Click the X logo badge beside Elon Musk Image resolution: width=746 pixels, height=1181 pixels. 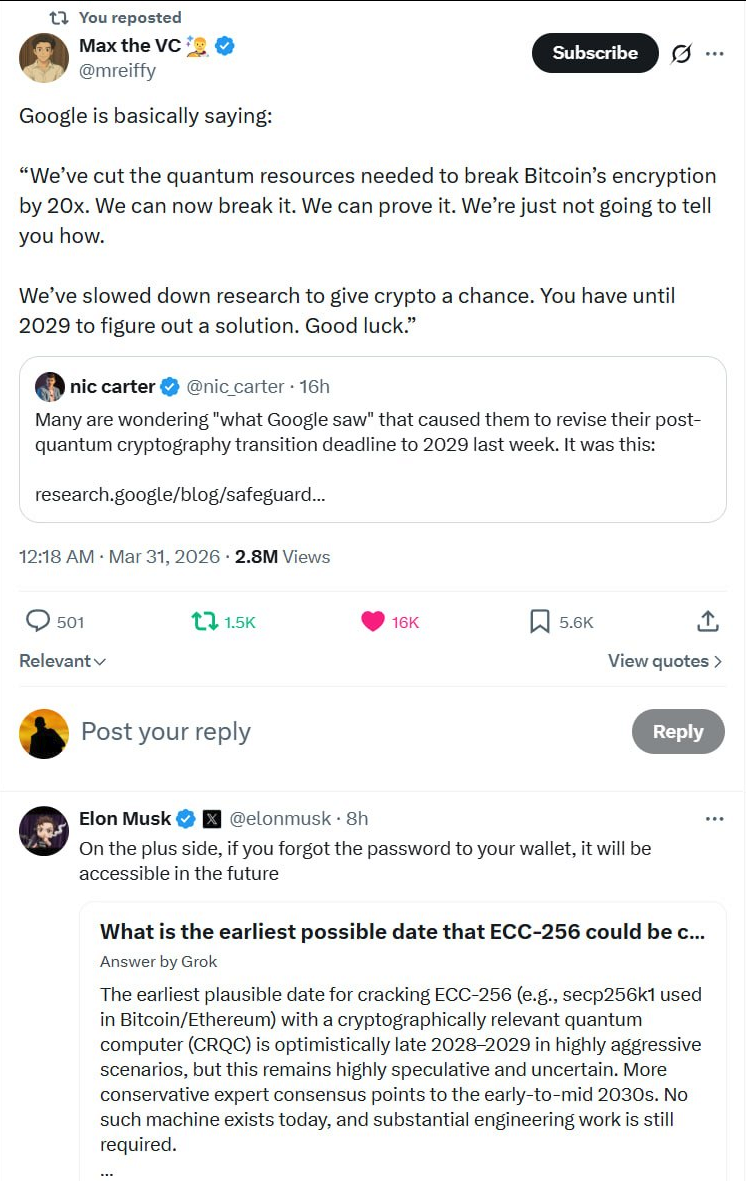click(212, 819)
